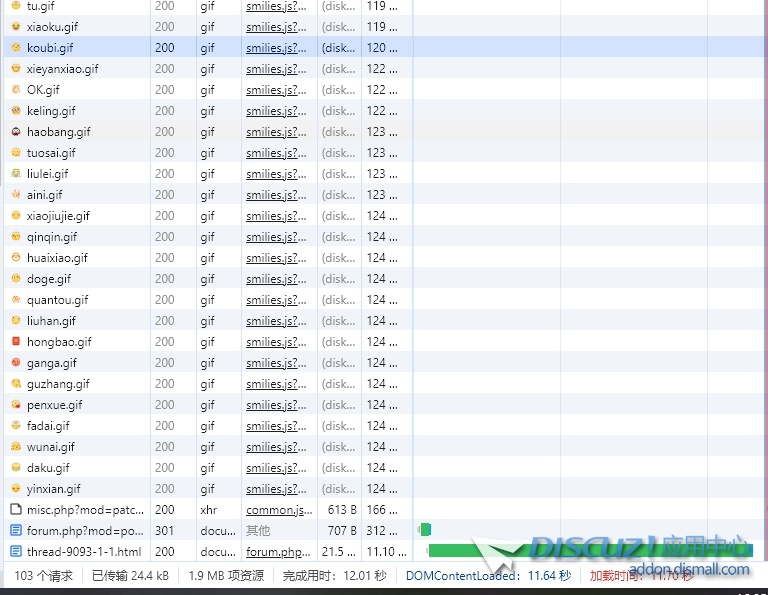Click the xiaoku.gif smiley icon
Screen dimensions: 768x595
16,26
